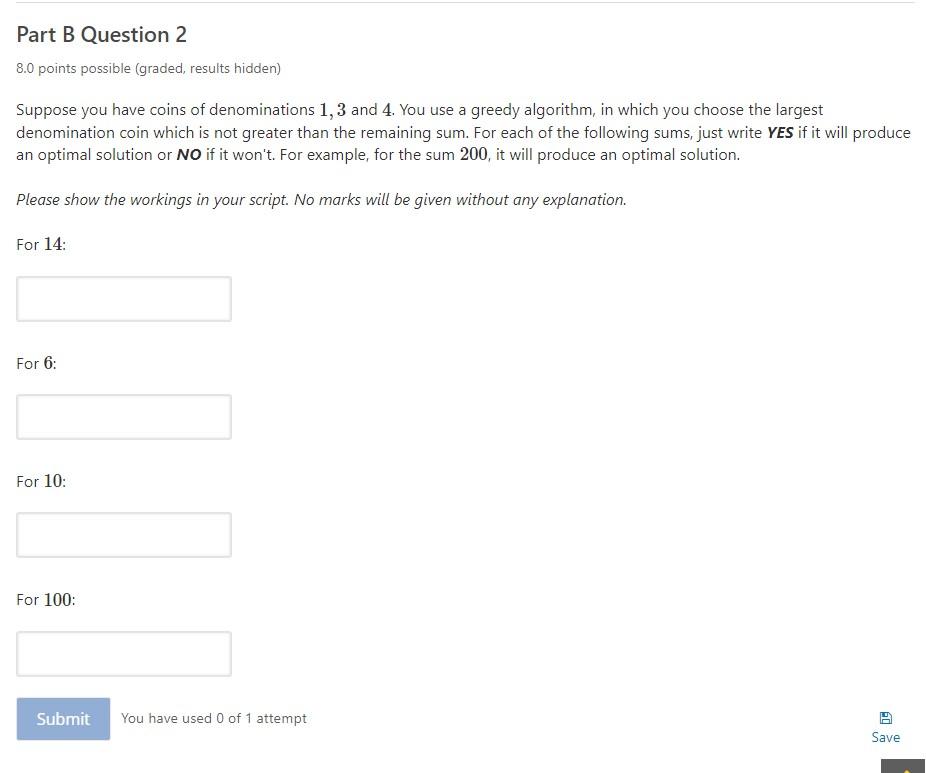Place cursor in the first answer box
The image size is (926, 773).
click(x=123, y=298)
